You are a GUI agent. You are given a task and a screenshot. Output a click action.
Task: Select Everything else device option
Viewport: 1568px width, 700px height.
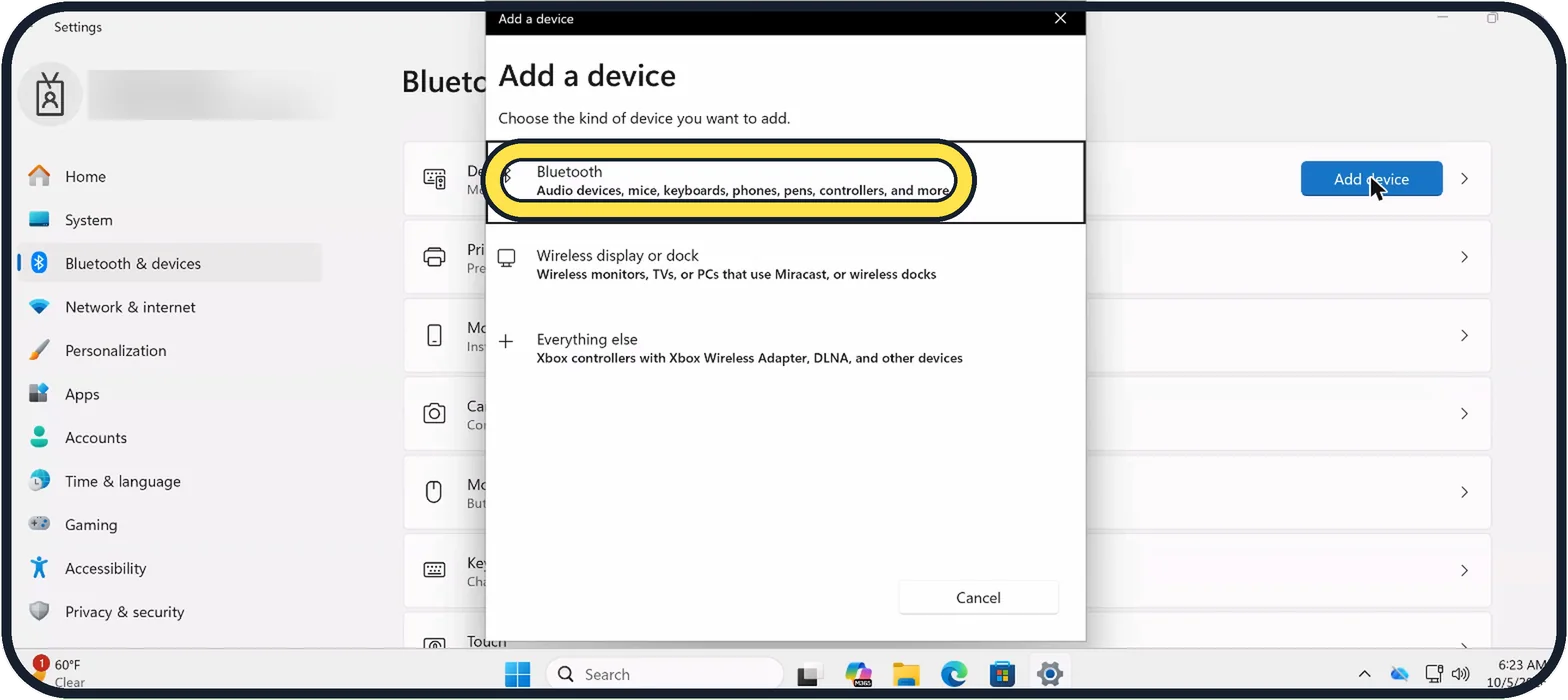tap(785, 348)
